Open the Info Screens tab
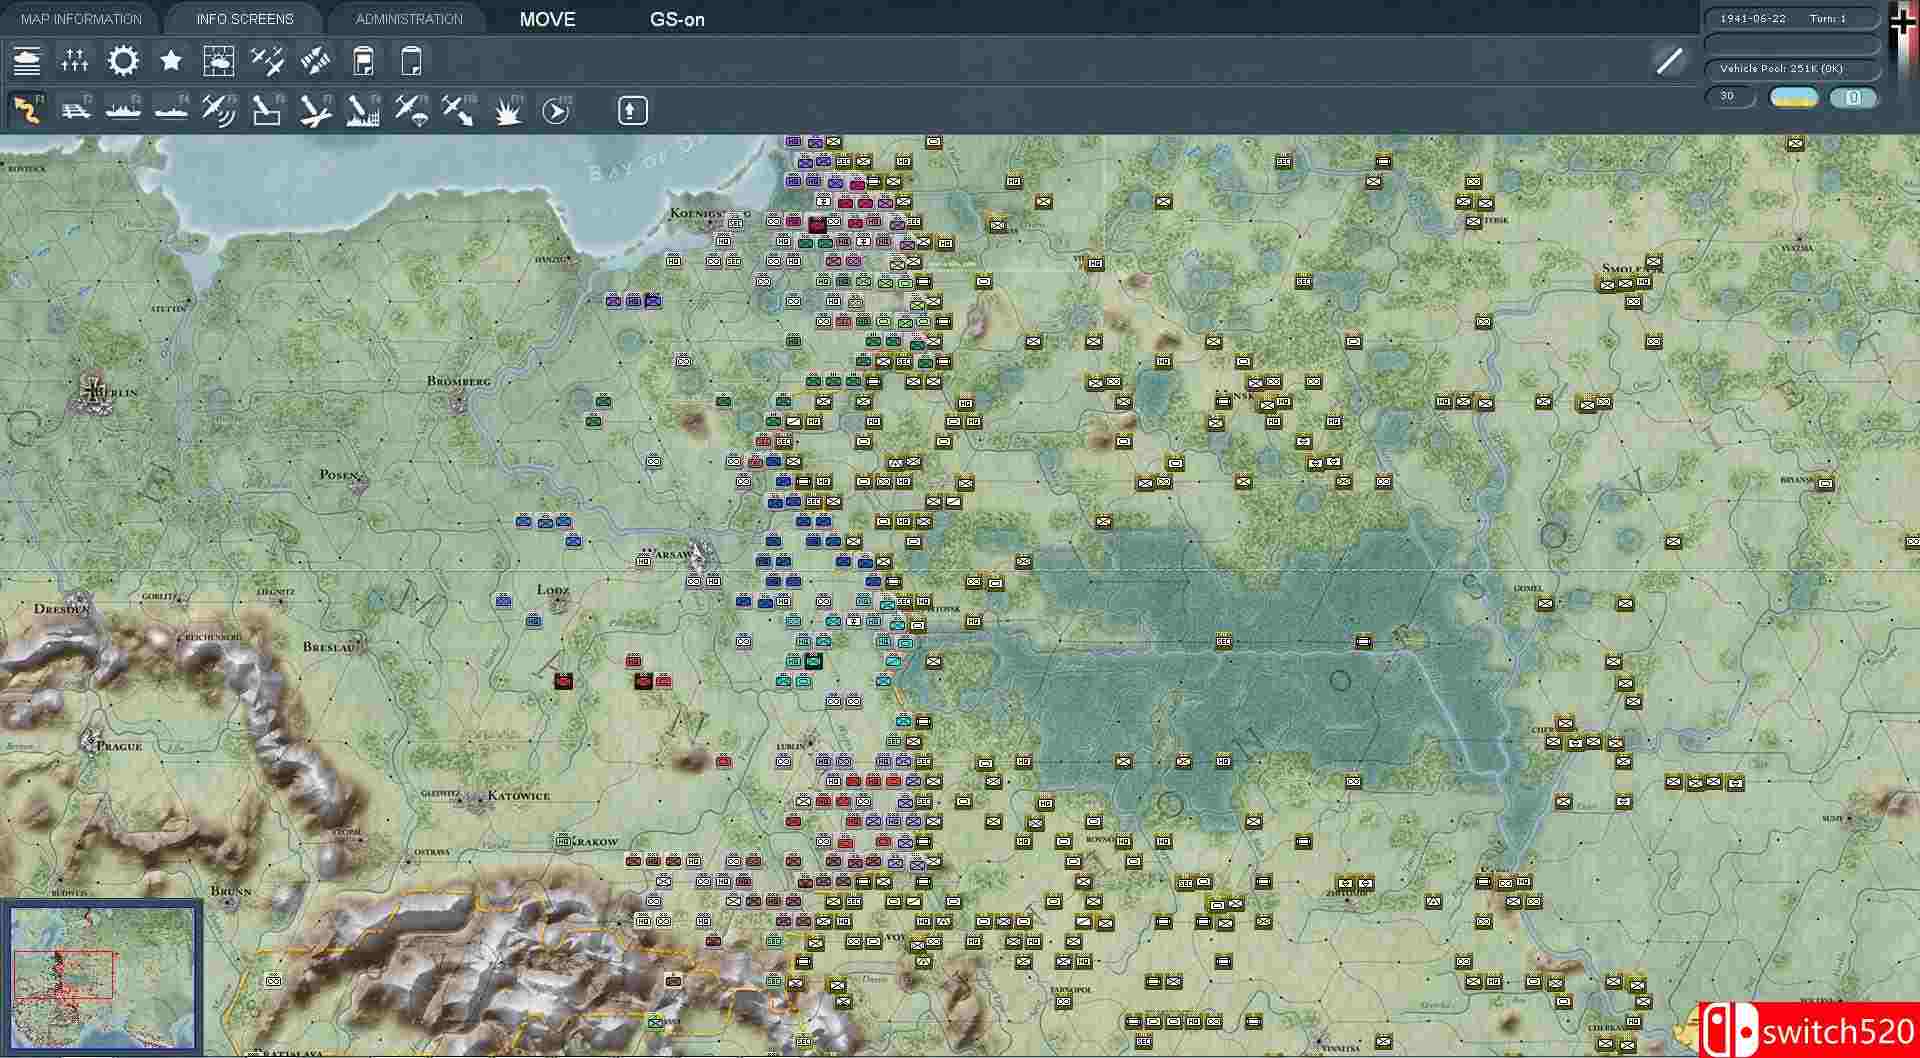This screenshot has width=1920, height=1058. pos(245,19)
